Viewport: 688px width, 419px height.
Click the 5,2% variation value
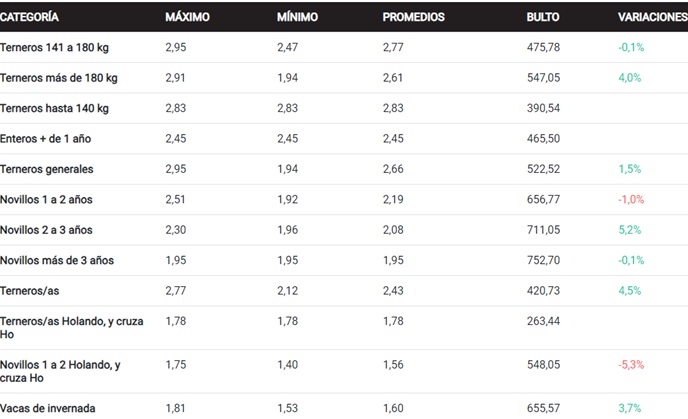(x=629, y=230)
